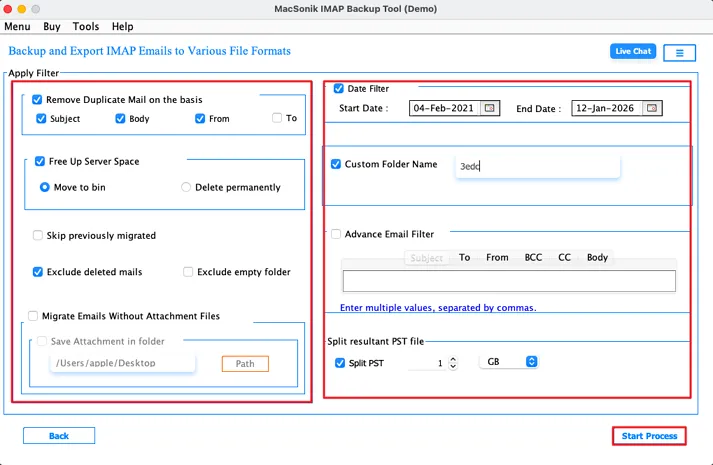Enable the To duplicate criteria checkbox
713x465 pixels.
tap(276, 118)
